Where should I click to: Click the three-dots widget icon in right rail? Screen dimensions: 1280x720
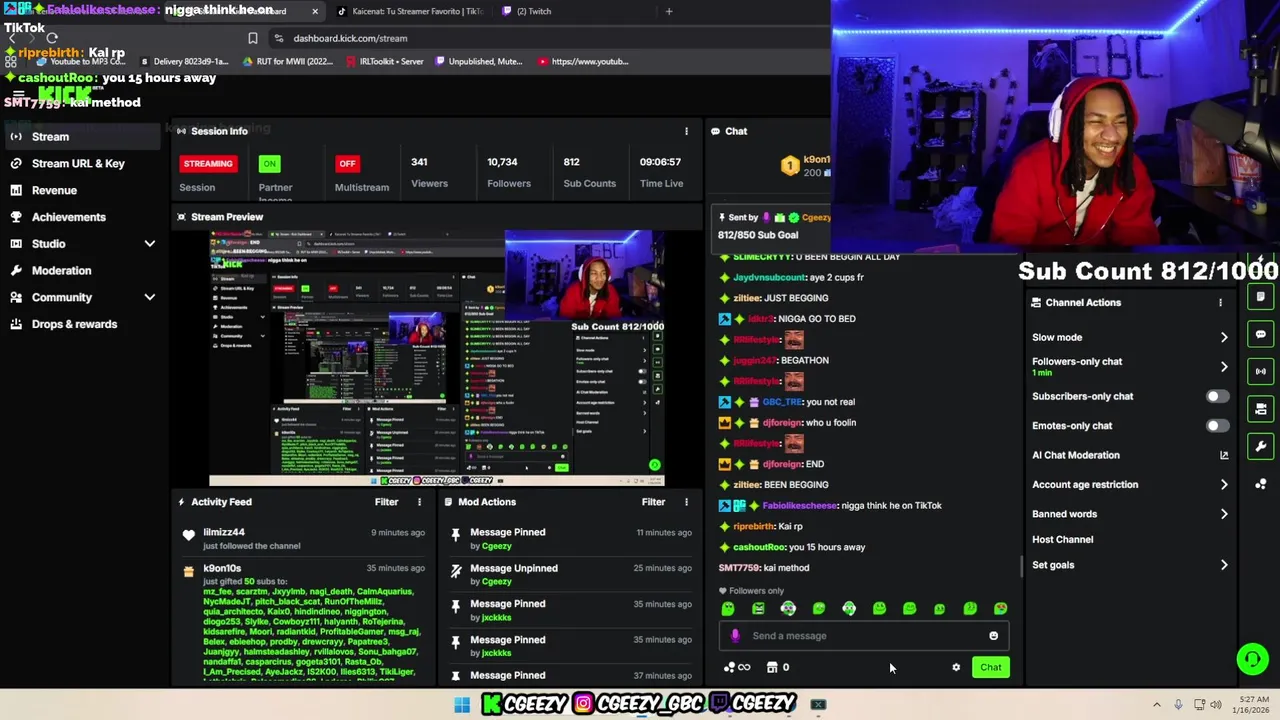click(1261, 484)
